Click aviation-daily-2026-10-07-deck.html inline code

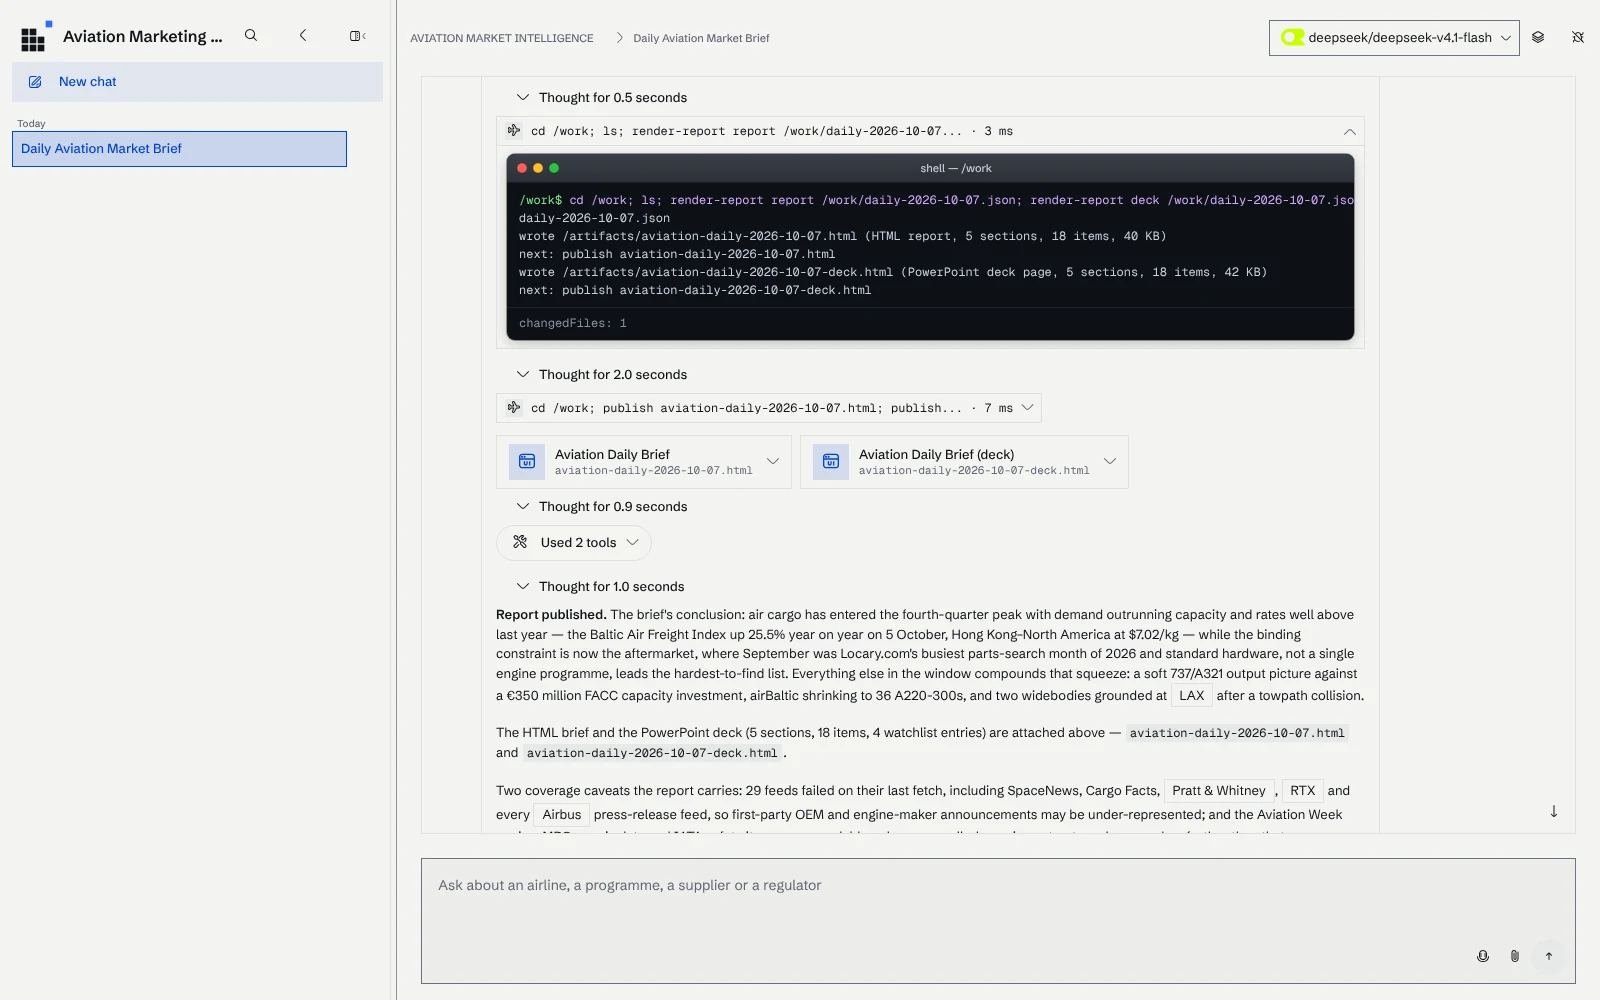point(652,753)
